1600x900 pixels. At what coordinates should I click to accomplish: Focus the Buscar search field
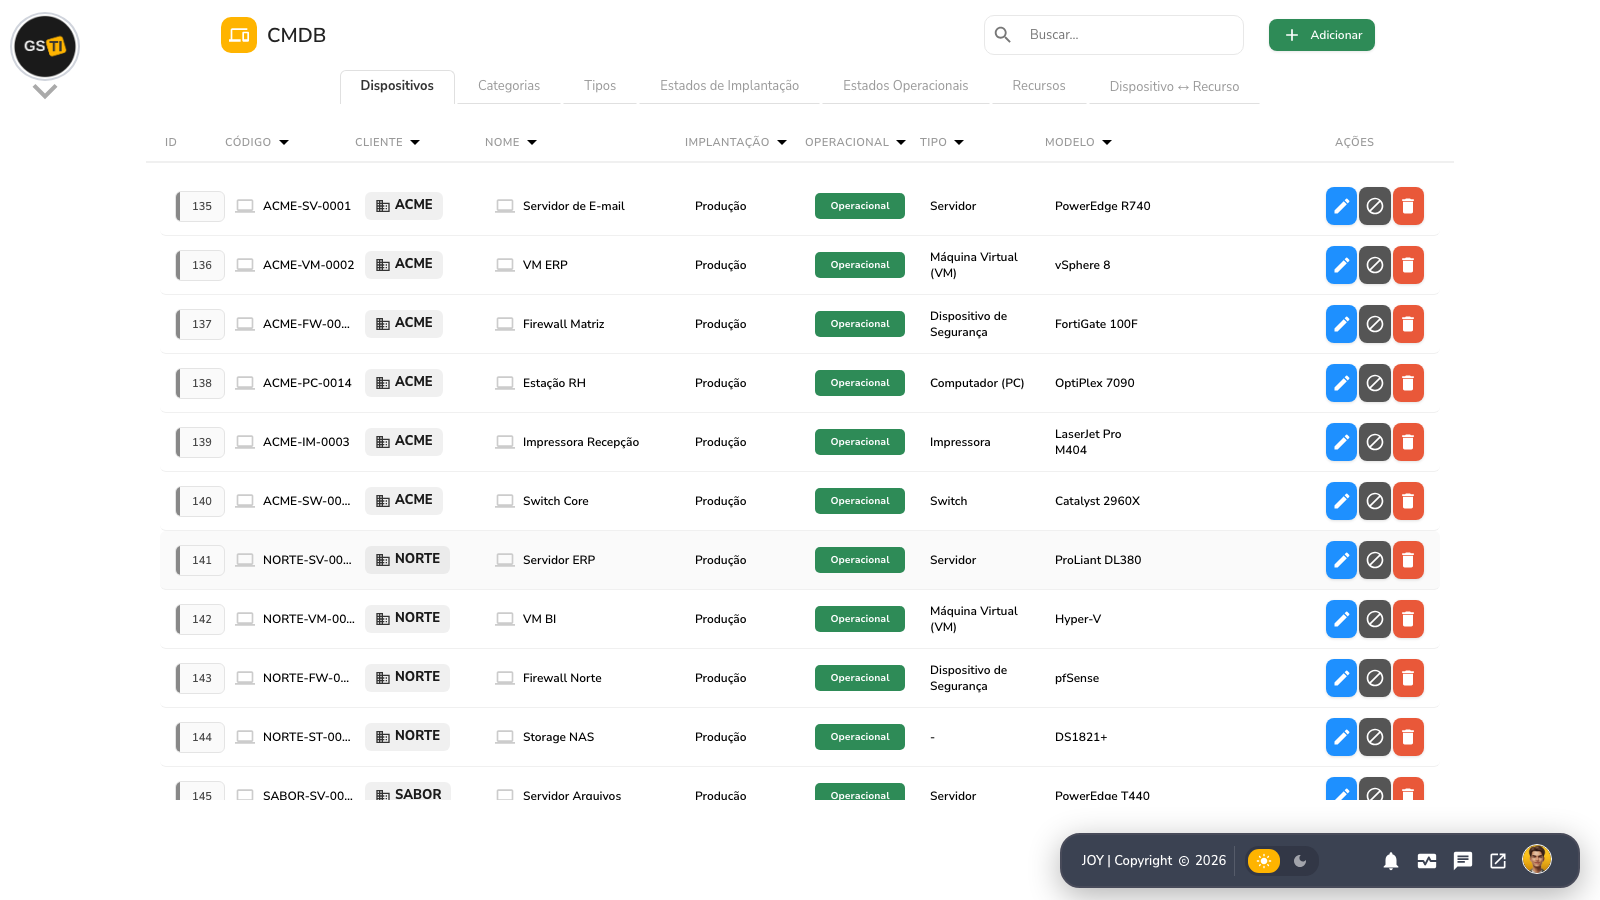point(1114,35)
